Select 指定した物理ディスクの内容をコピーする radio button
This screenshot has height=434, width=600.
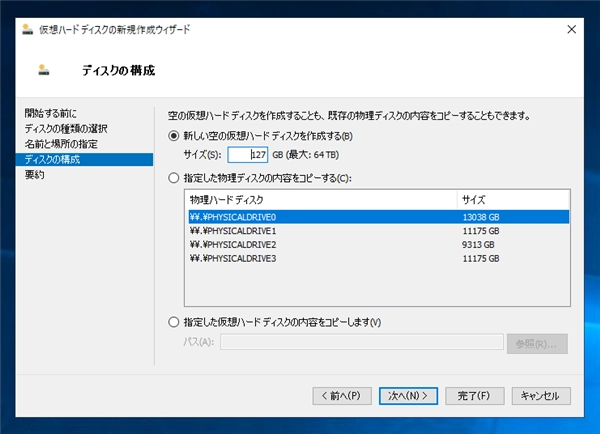point(174,178)
